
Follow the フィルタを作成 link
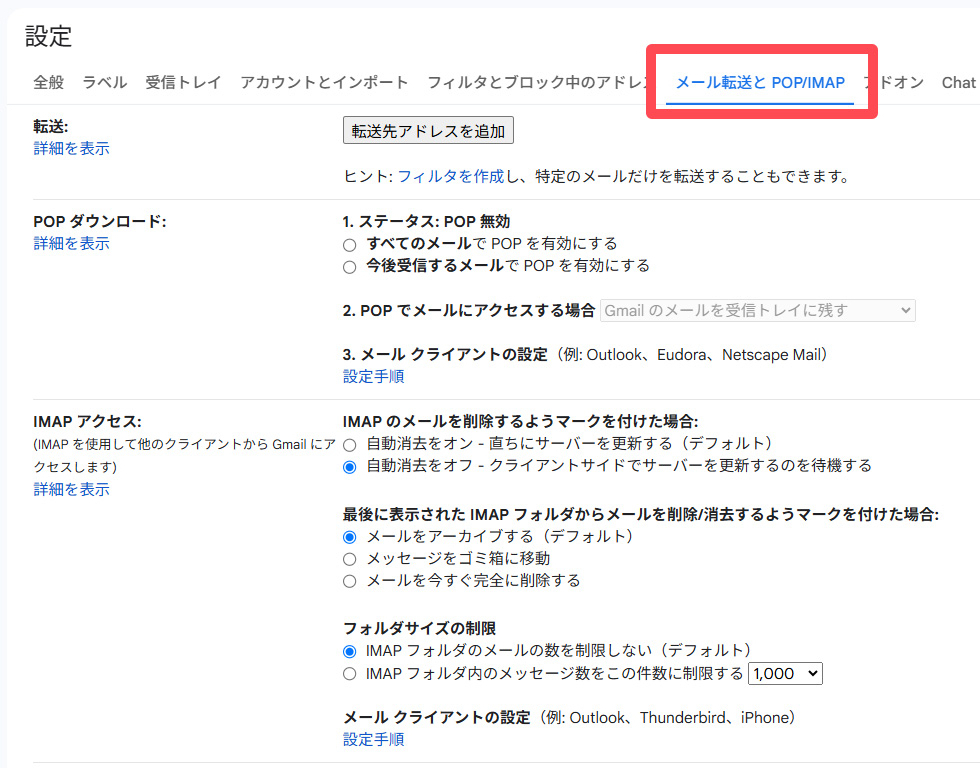click(x=451, y=177)
